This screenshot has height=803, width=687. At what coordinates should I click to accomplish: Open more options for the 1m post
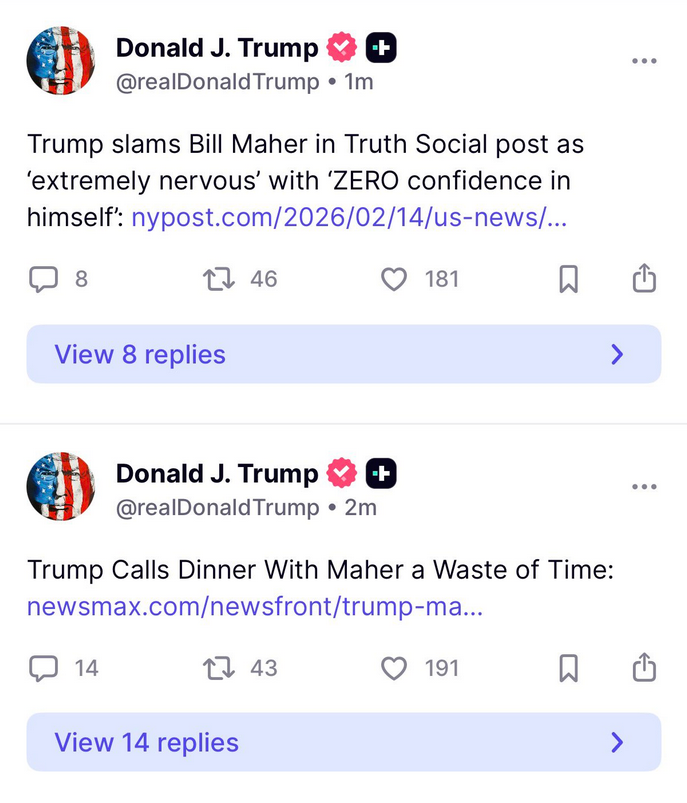coord(645,61)
